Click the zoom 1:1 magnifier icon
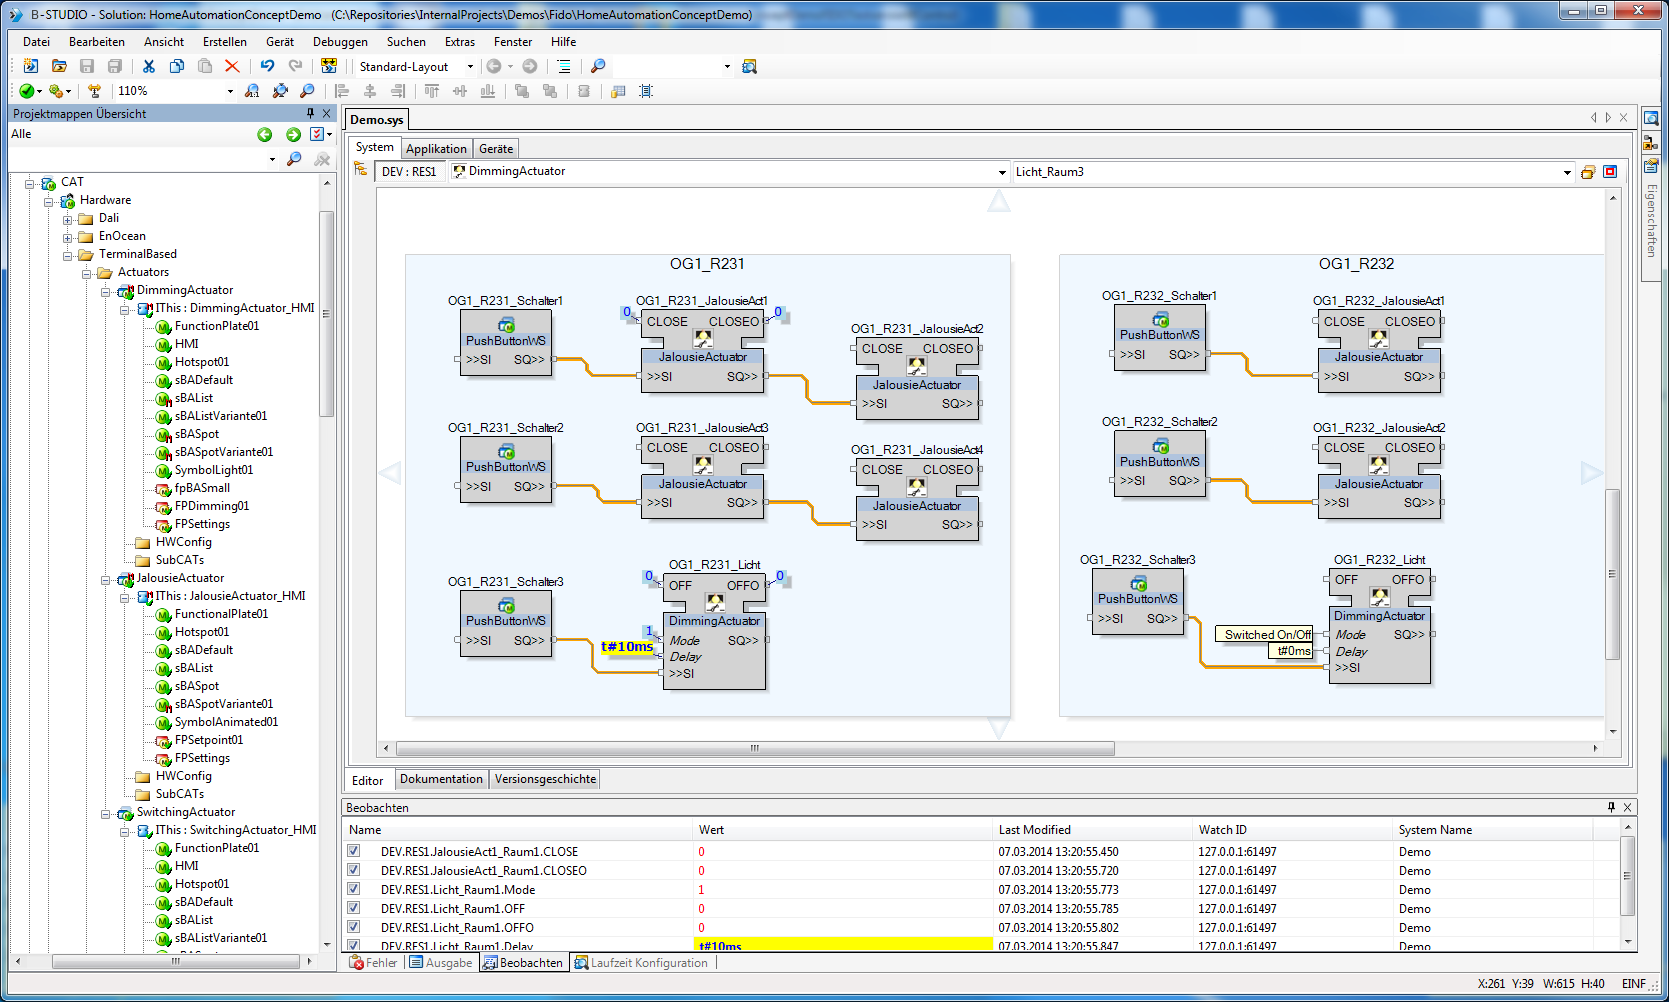Viewport: 1669px width, 1002px height. (x=252, y=91)
